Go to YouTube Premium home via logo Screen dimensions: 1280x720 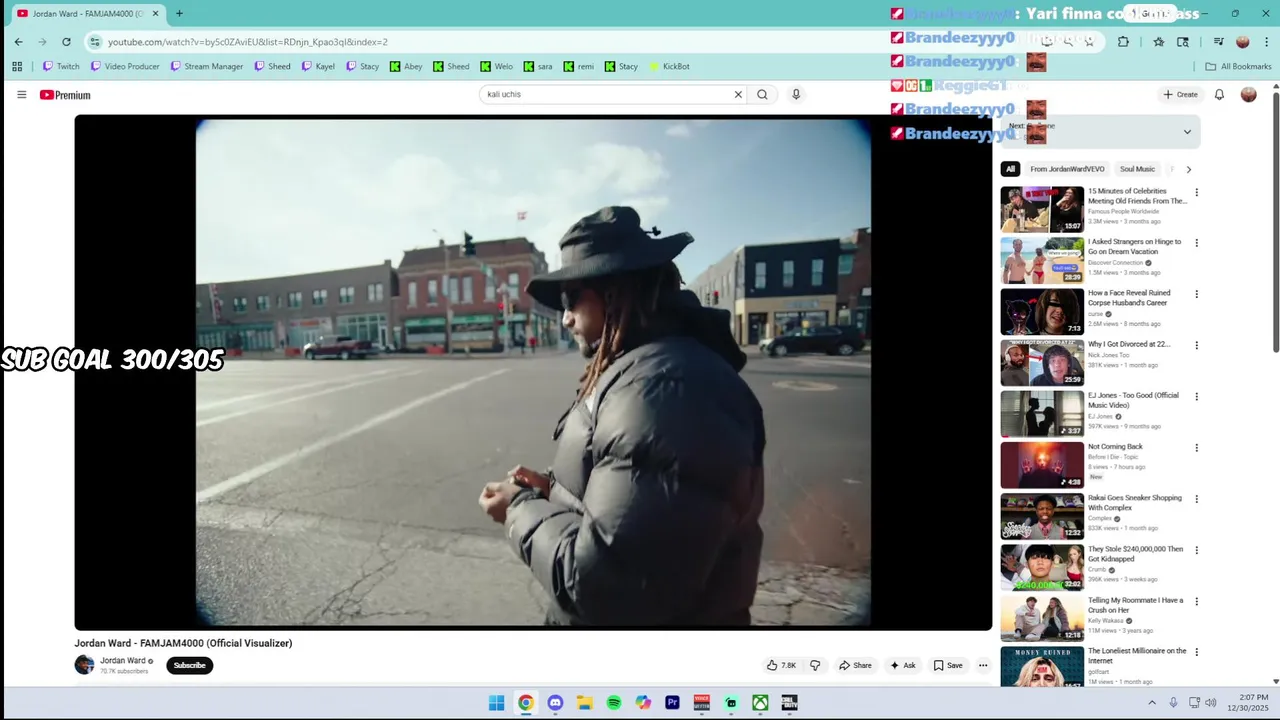pyautogui.click(x=65, y=95)
